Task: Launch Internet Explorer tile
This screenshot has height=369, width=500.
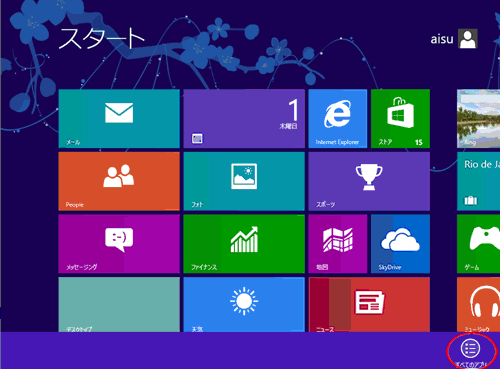Action: [338, 119]
